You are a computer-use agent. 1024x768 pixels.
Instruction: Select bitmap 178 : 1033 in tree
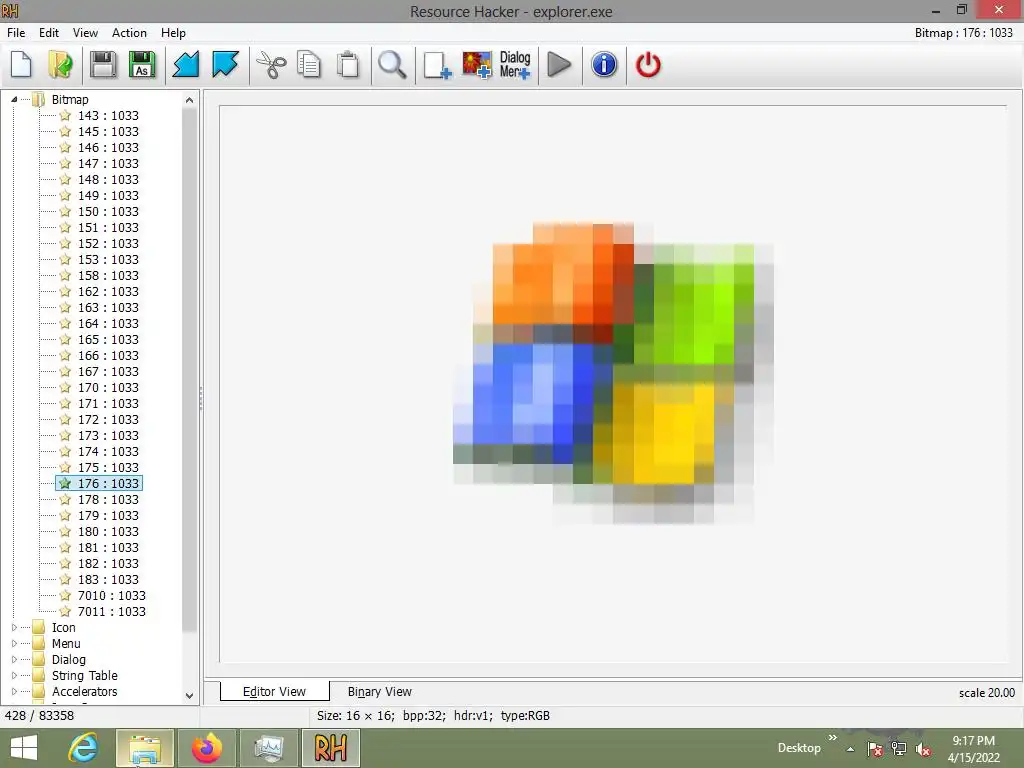point(108,500)
